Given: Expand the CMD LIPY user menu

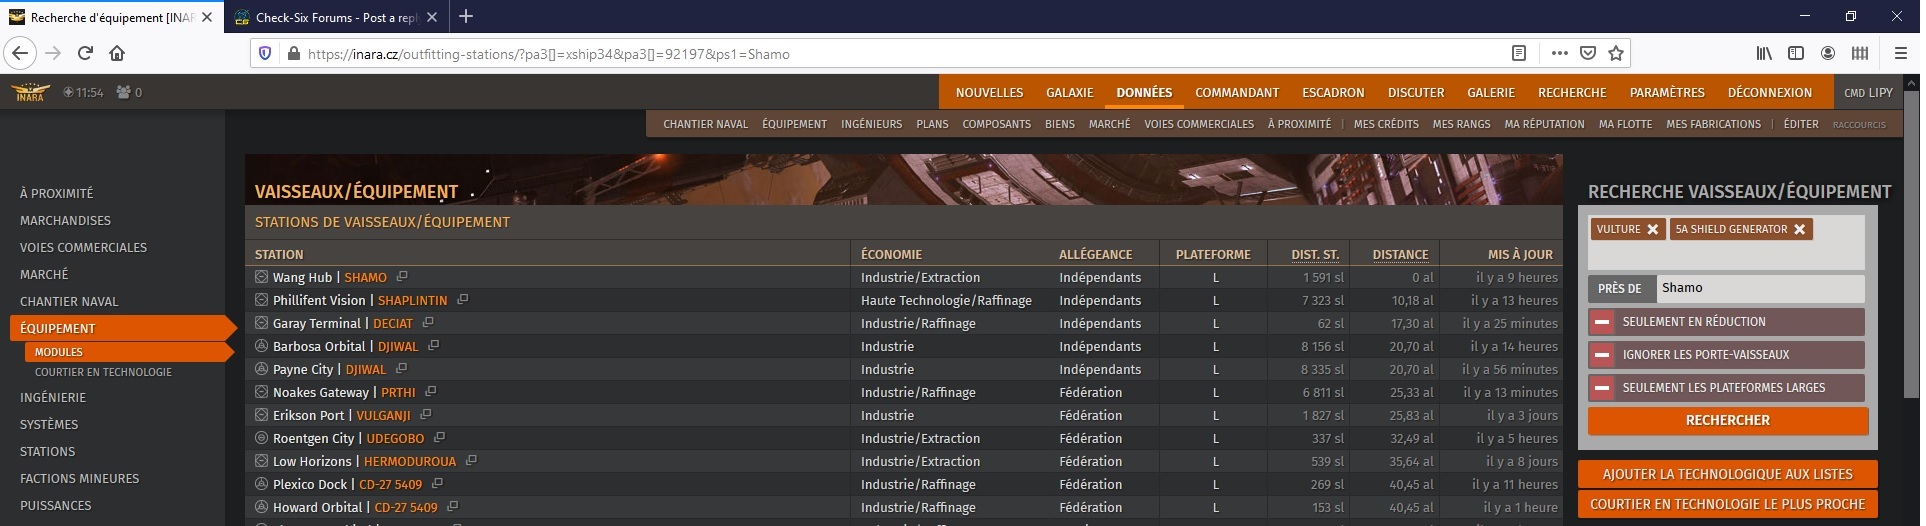Looking at the screenshot, I should click(x=1868, y=92).
